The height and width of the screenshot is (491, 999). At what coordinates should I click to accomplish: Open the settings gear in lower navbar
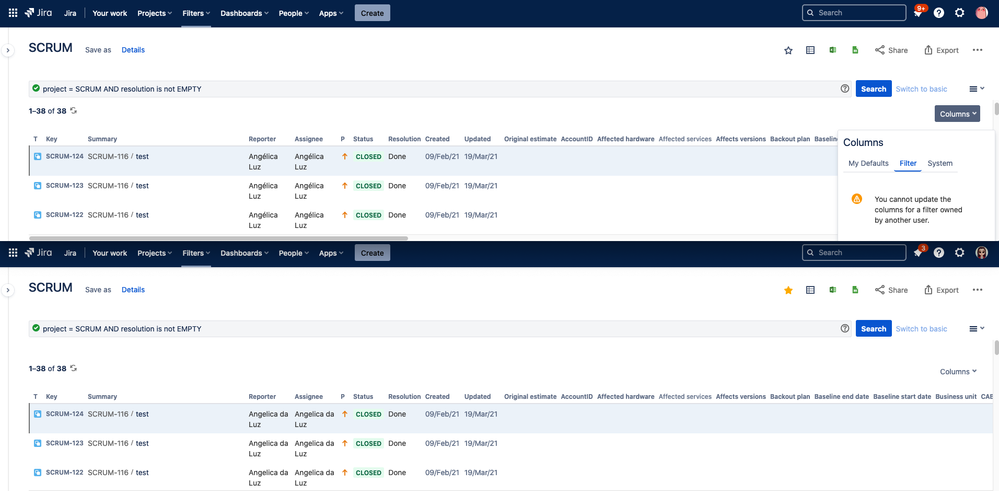(960, 253)
